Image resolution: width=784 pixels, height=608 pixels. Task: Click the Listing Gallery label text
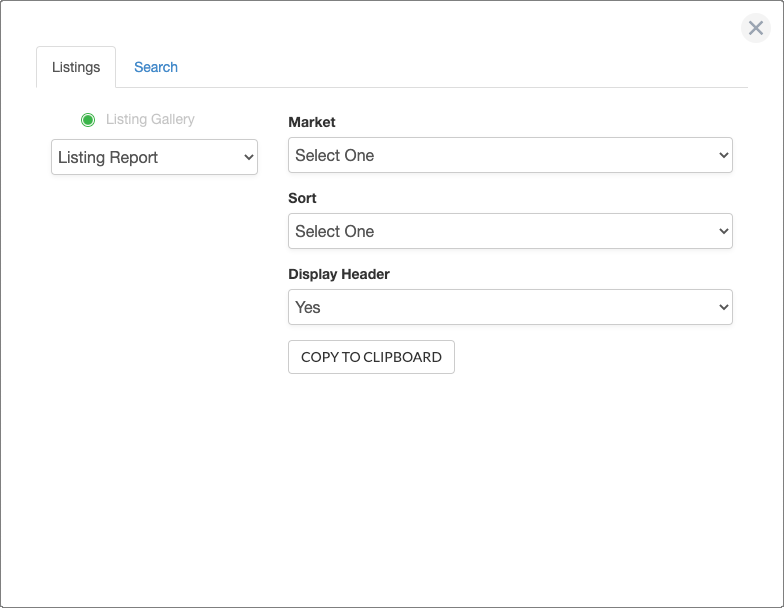[x=150, y=120]
